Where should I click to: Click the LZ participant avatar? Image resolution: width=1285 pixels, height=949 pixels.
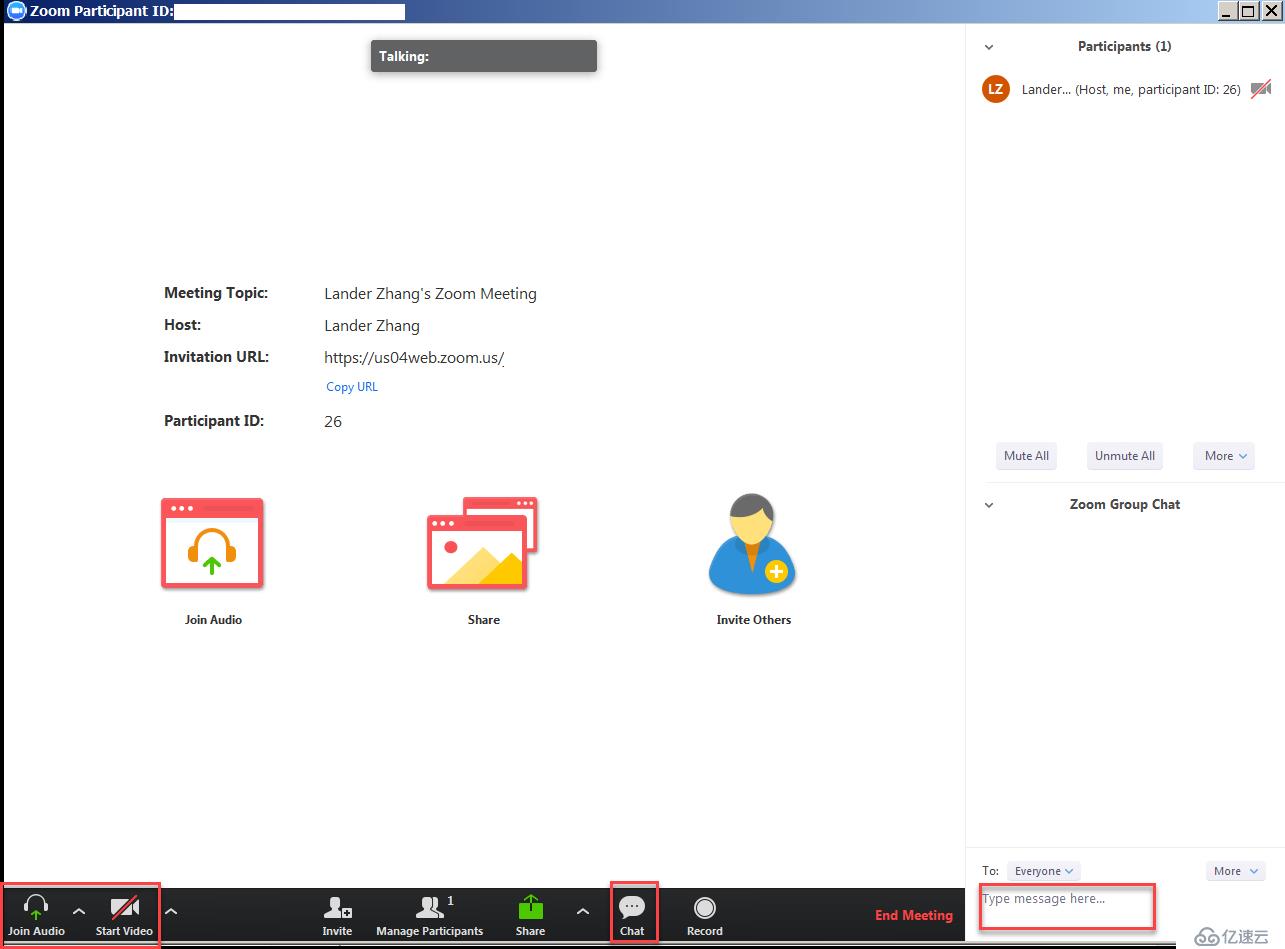(996, 89)
